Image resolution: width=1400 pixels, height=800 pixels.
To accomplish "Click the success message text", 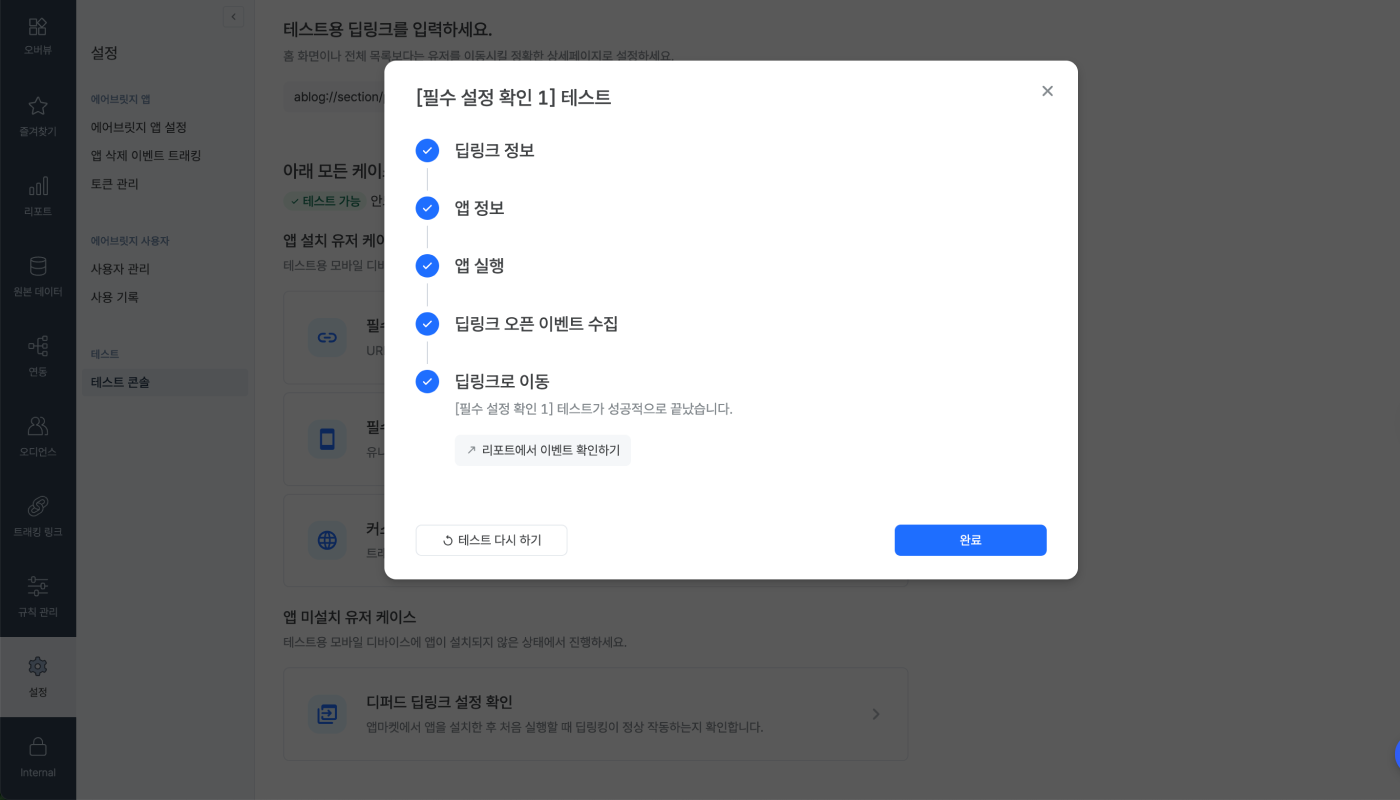I will pos(594,409).
